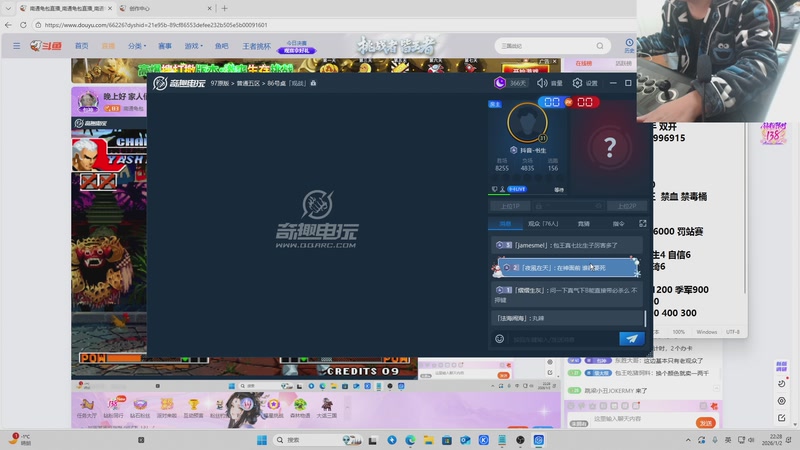Open 大话三国 icon in gift bar
The height and width of the screenshot is (450, 800).
327,407
